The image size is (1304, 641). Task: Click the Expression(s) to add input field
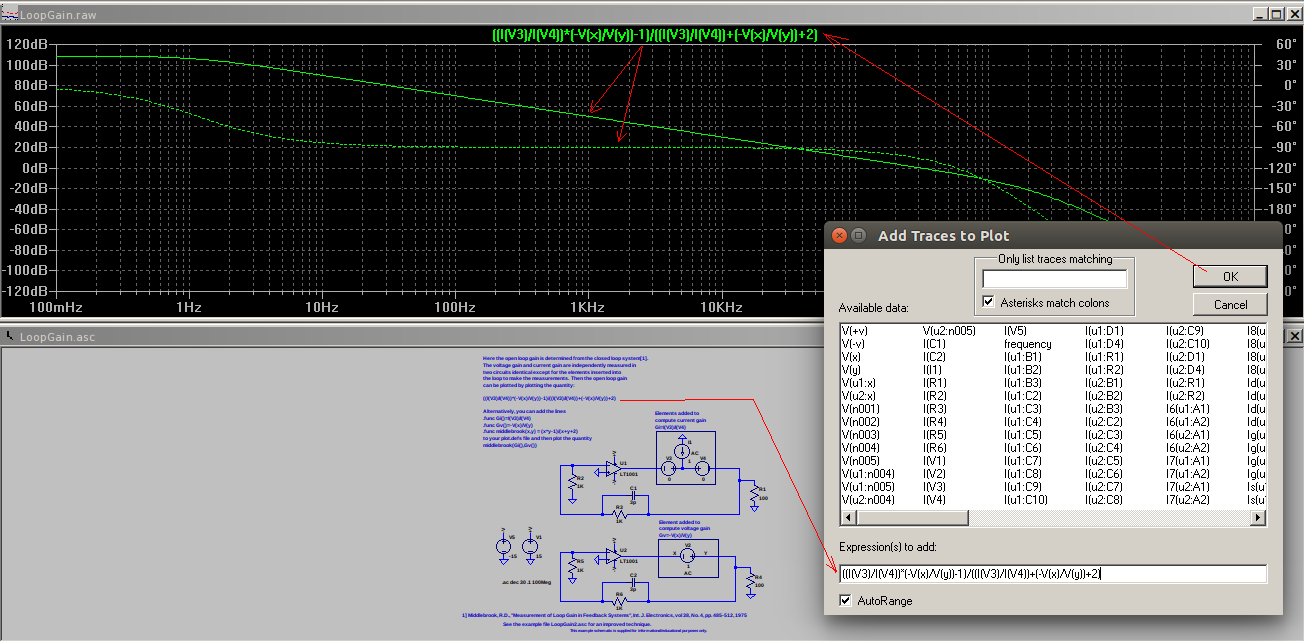click(x=1052, y=574)
